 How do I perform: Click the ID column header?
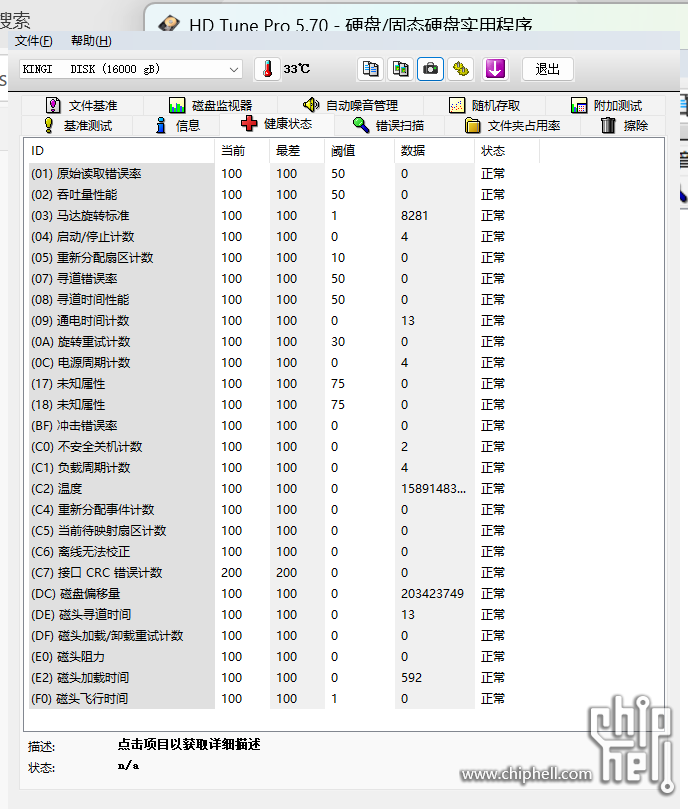point(121,151)
